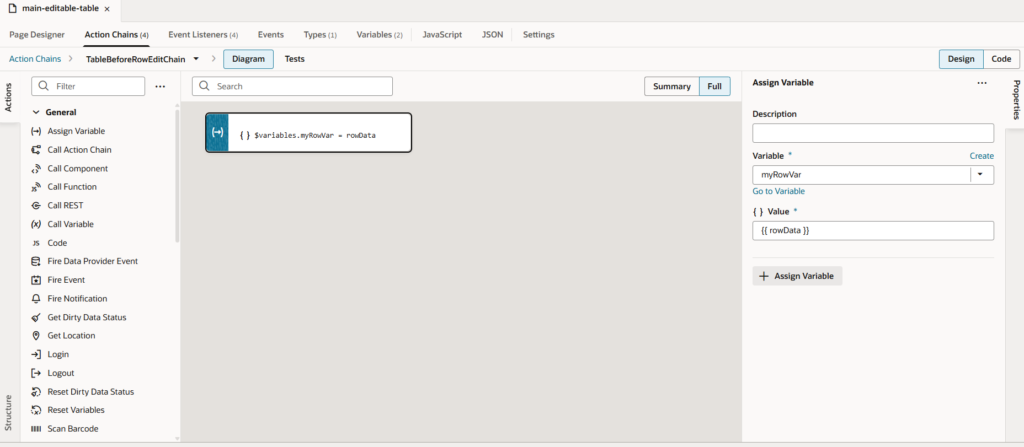Select the Scan Barcode icon
Screen dimensions: 1024x447
(36, 429)
